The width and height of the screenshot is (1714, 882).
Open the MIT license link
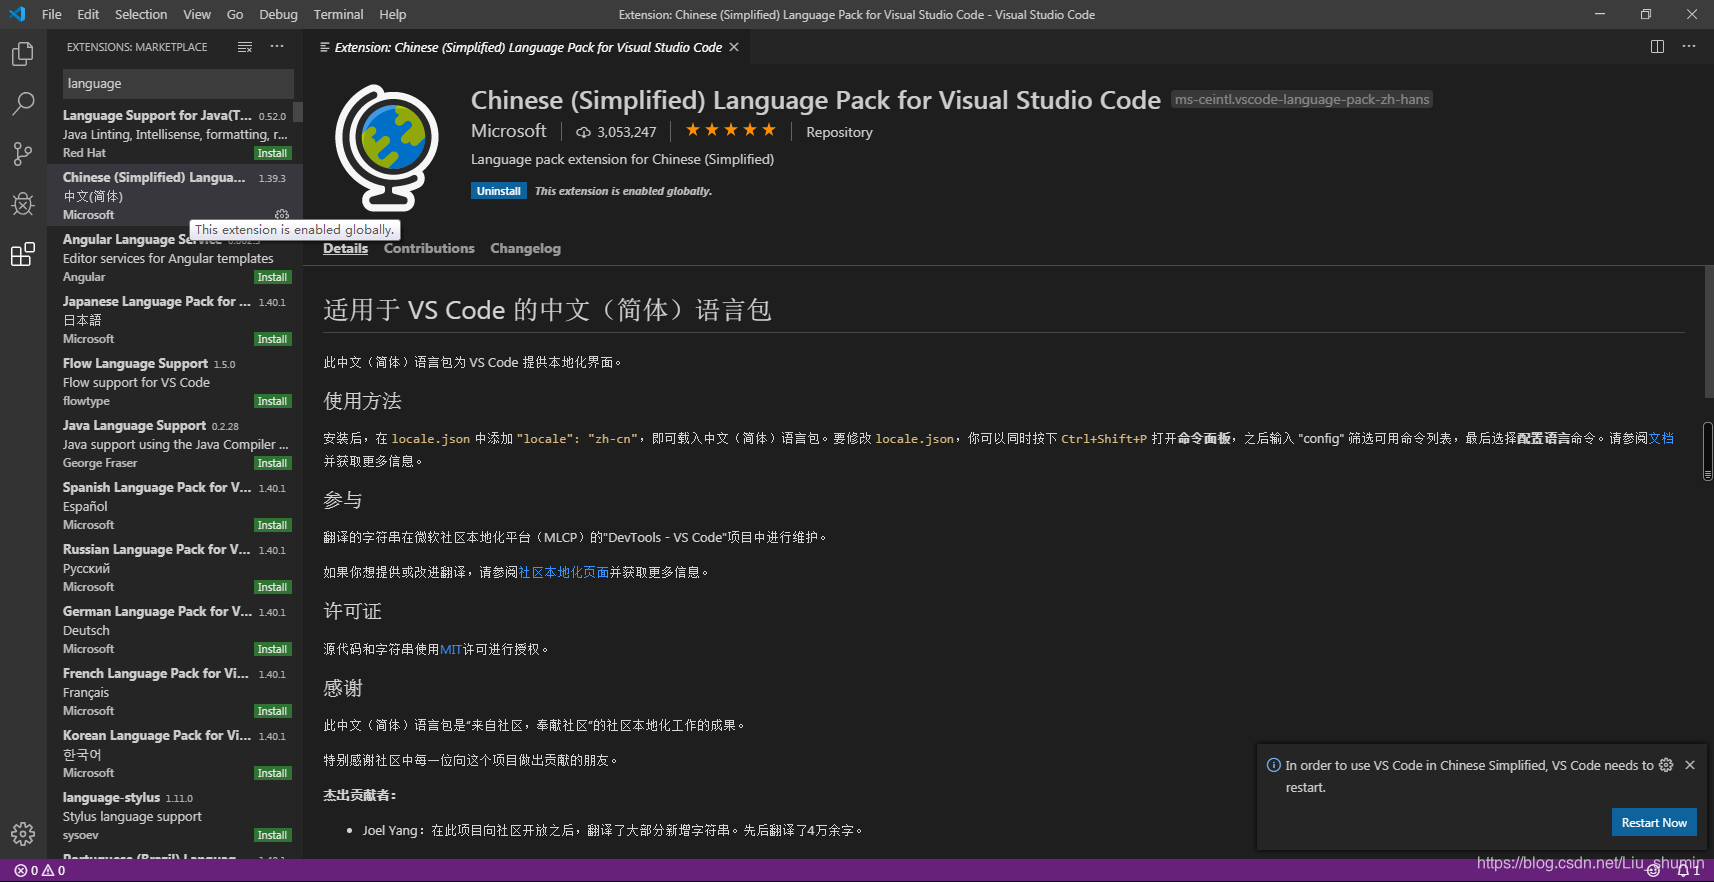pos(451,649)
